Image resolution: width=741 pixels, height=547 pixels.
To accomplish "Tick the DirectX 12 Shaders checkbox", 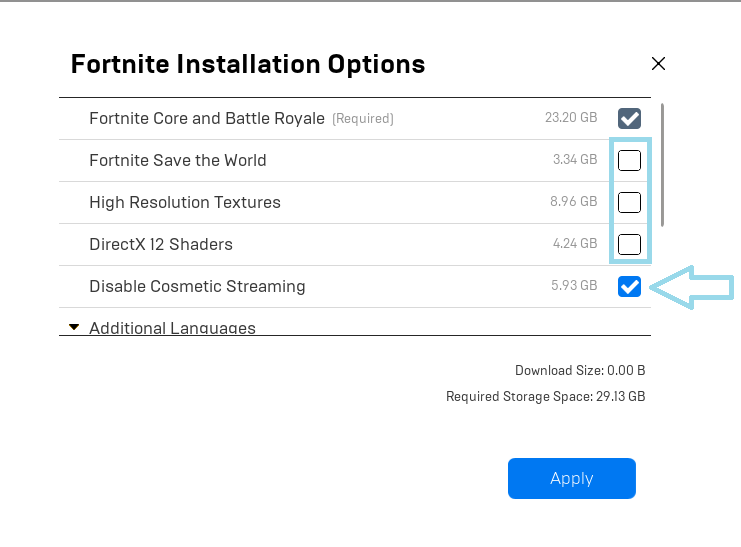I will tap(629, 244).
